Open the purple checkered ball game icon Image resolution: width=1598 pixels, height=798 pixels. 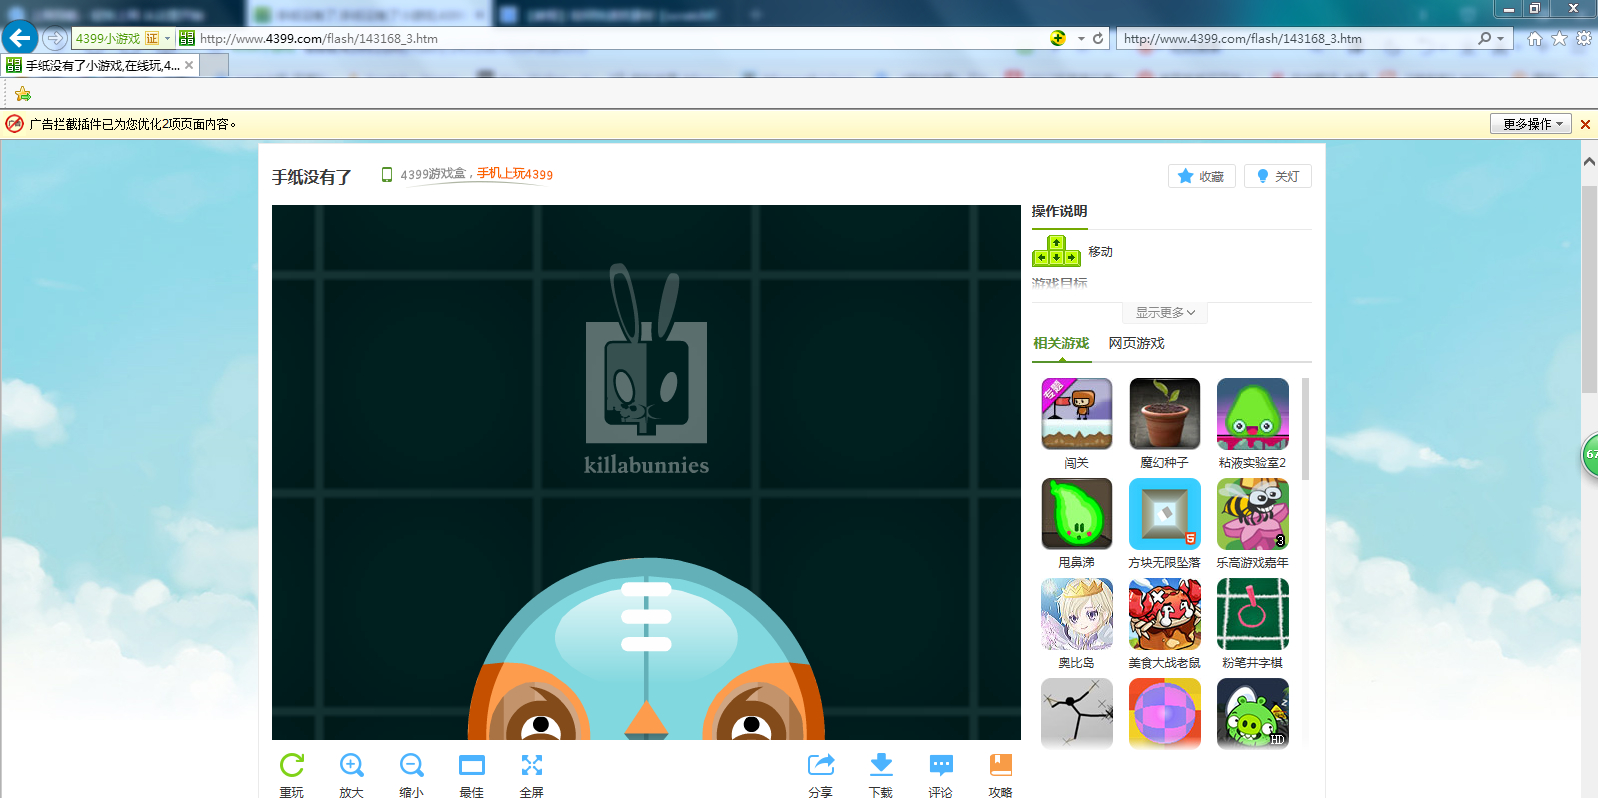tap(1165, 714)
